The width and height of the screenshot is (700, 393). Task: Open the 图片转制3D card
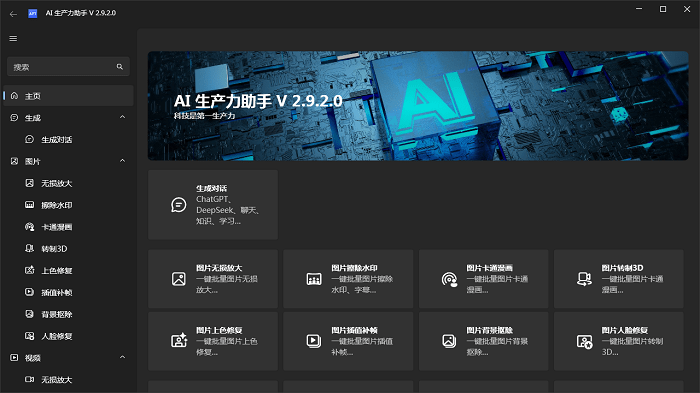pos(619,279)
